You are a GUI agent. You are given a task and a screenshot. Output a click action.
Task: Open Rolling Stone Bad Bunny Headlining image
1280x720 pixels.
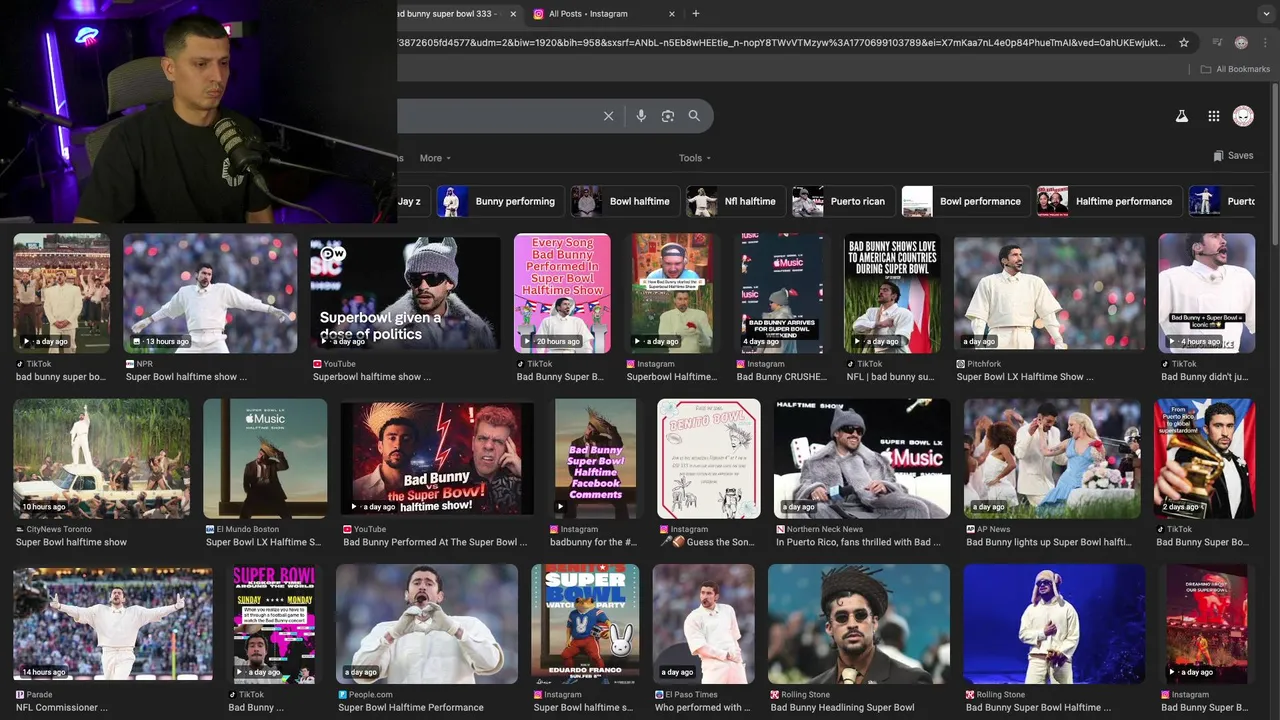tap(859, 623)
